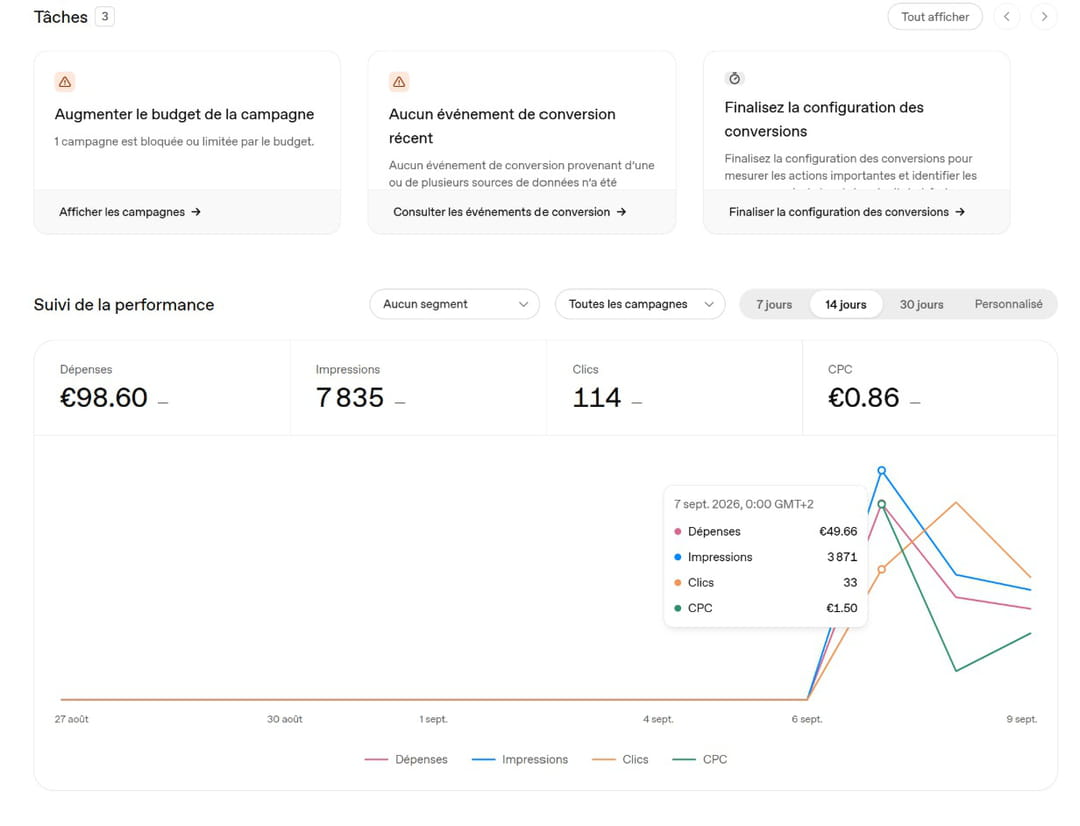Toggle Clics series in chart legend
Image resolution: width=1080 pixels, height=826 pixels.
620,759
